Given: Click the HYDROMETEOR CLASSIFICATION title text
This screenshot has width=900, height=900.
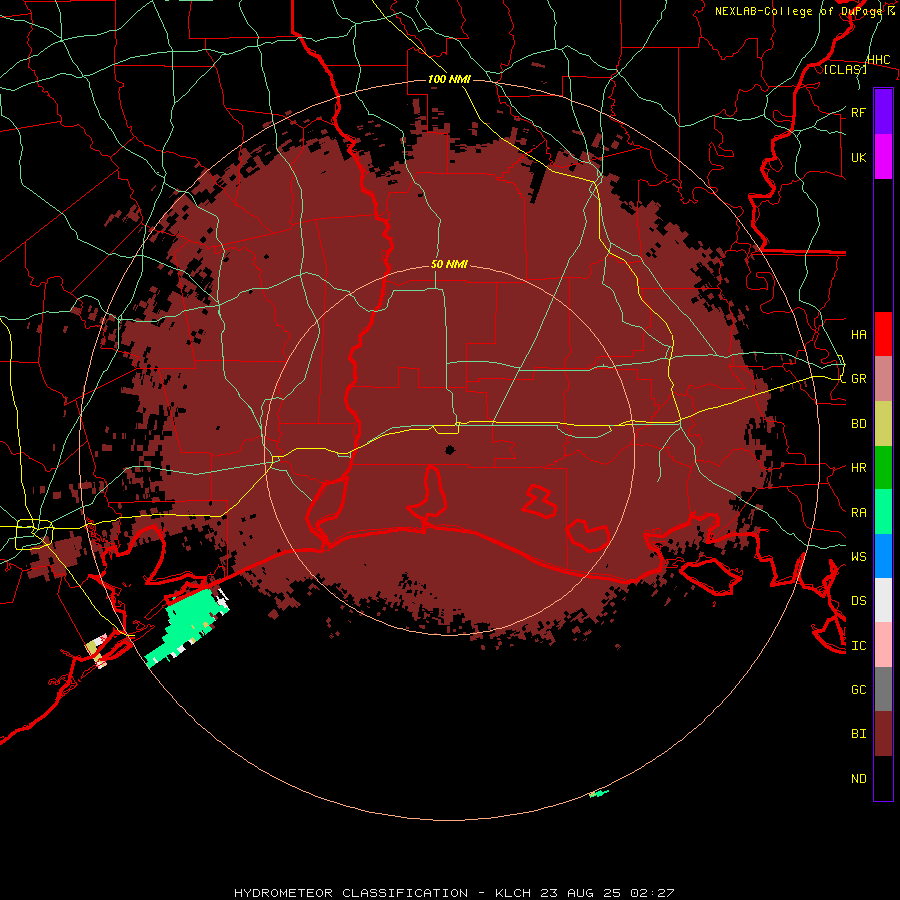Looking at the screenshot, I should click(x=351, y=893).
